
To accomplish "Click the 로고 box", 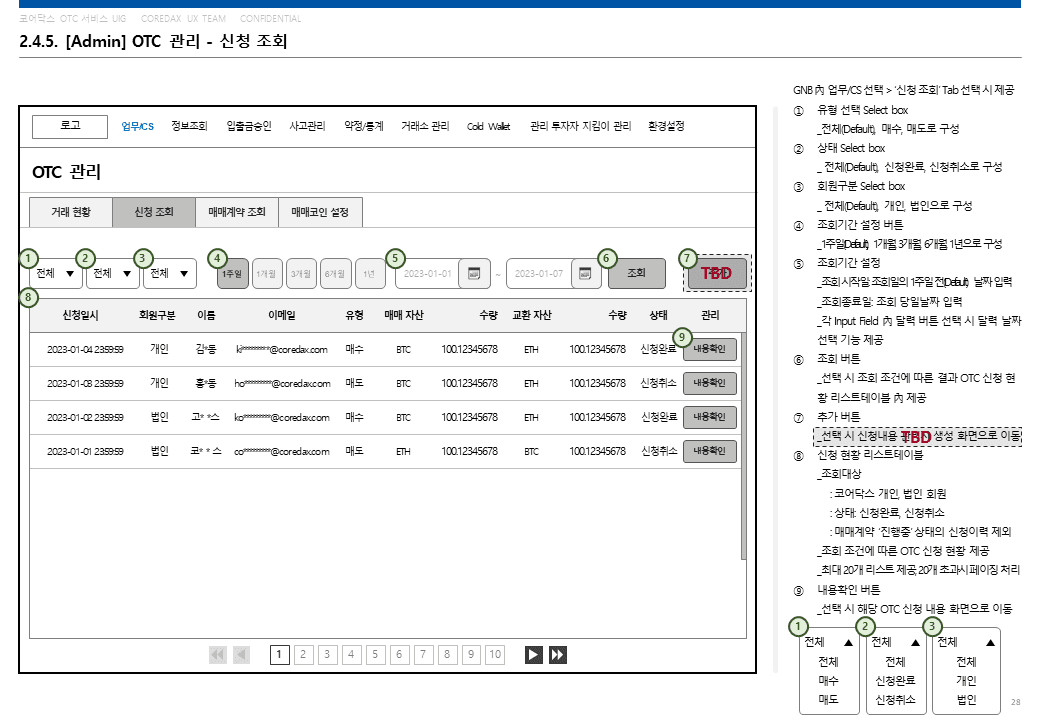I will click(70, 127).
